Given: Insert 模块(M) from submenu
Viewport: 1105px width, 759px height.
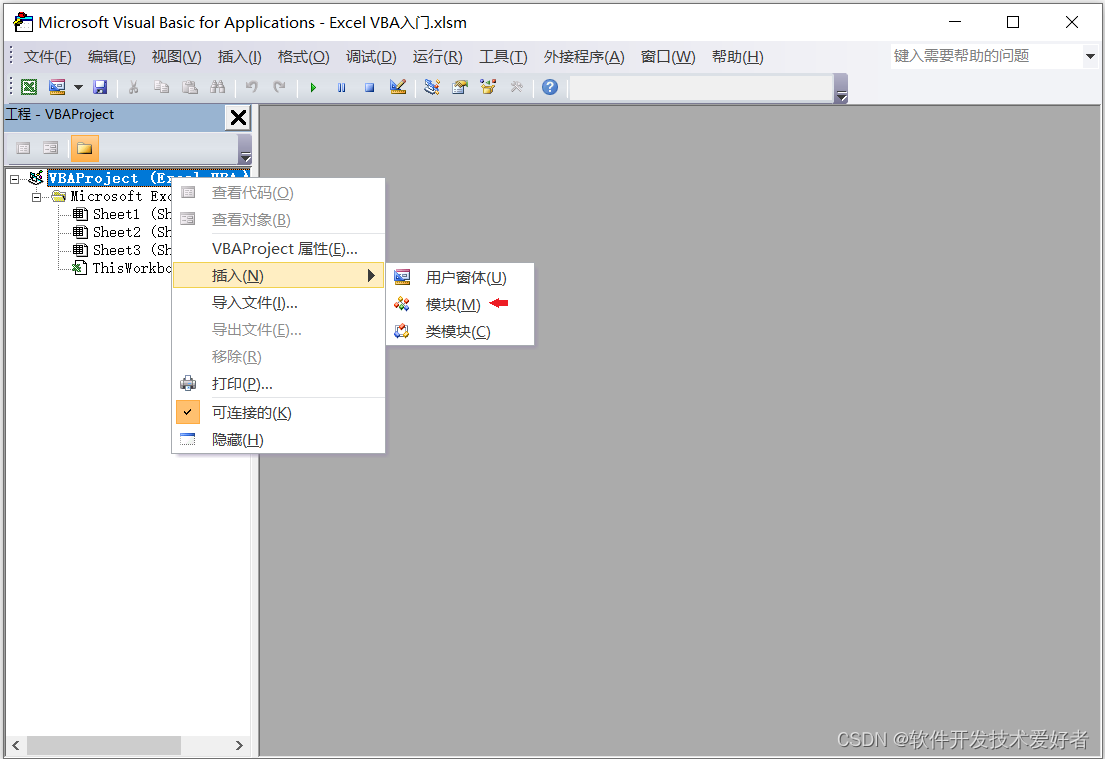Looking at the screenshot, I should 460,304.
